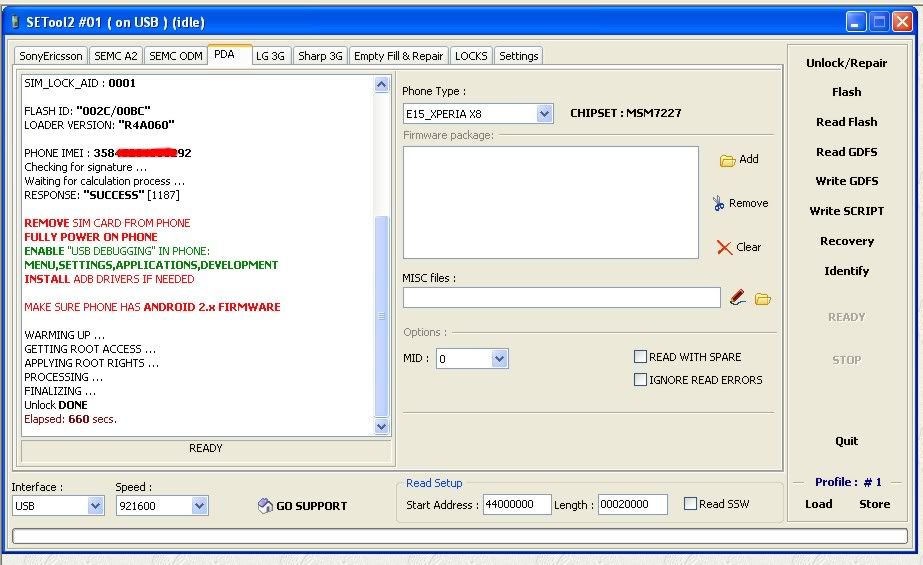Click the SETool2 title bar app icon

click(16, 22)
